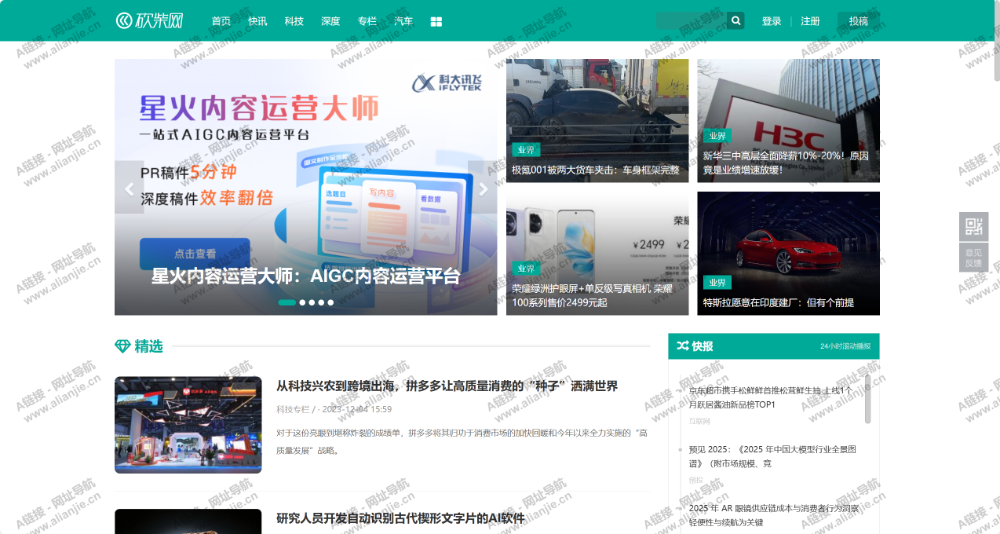Screen dimensions: 1000x534
Task: Click the search magnifier icon
Action: point(735,21)
